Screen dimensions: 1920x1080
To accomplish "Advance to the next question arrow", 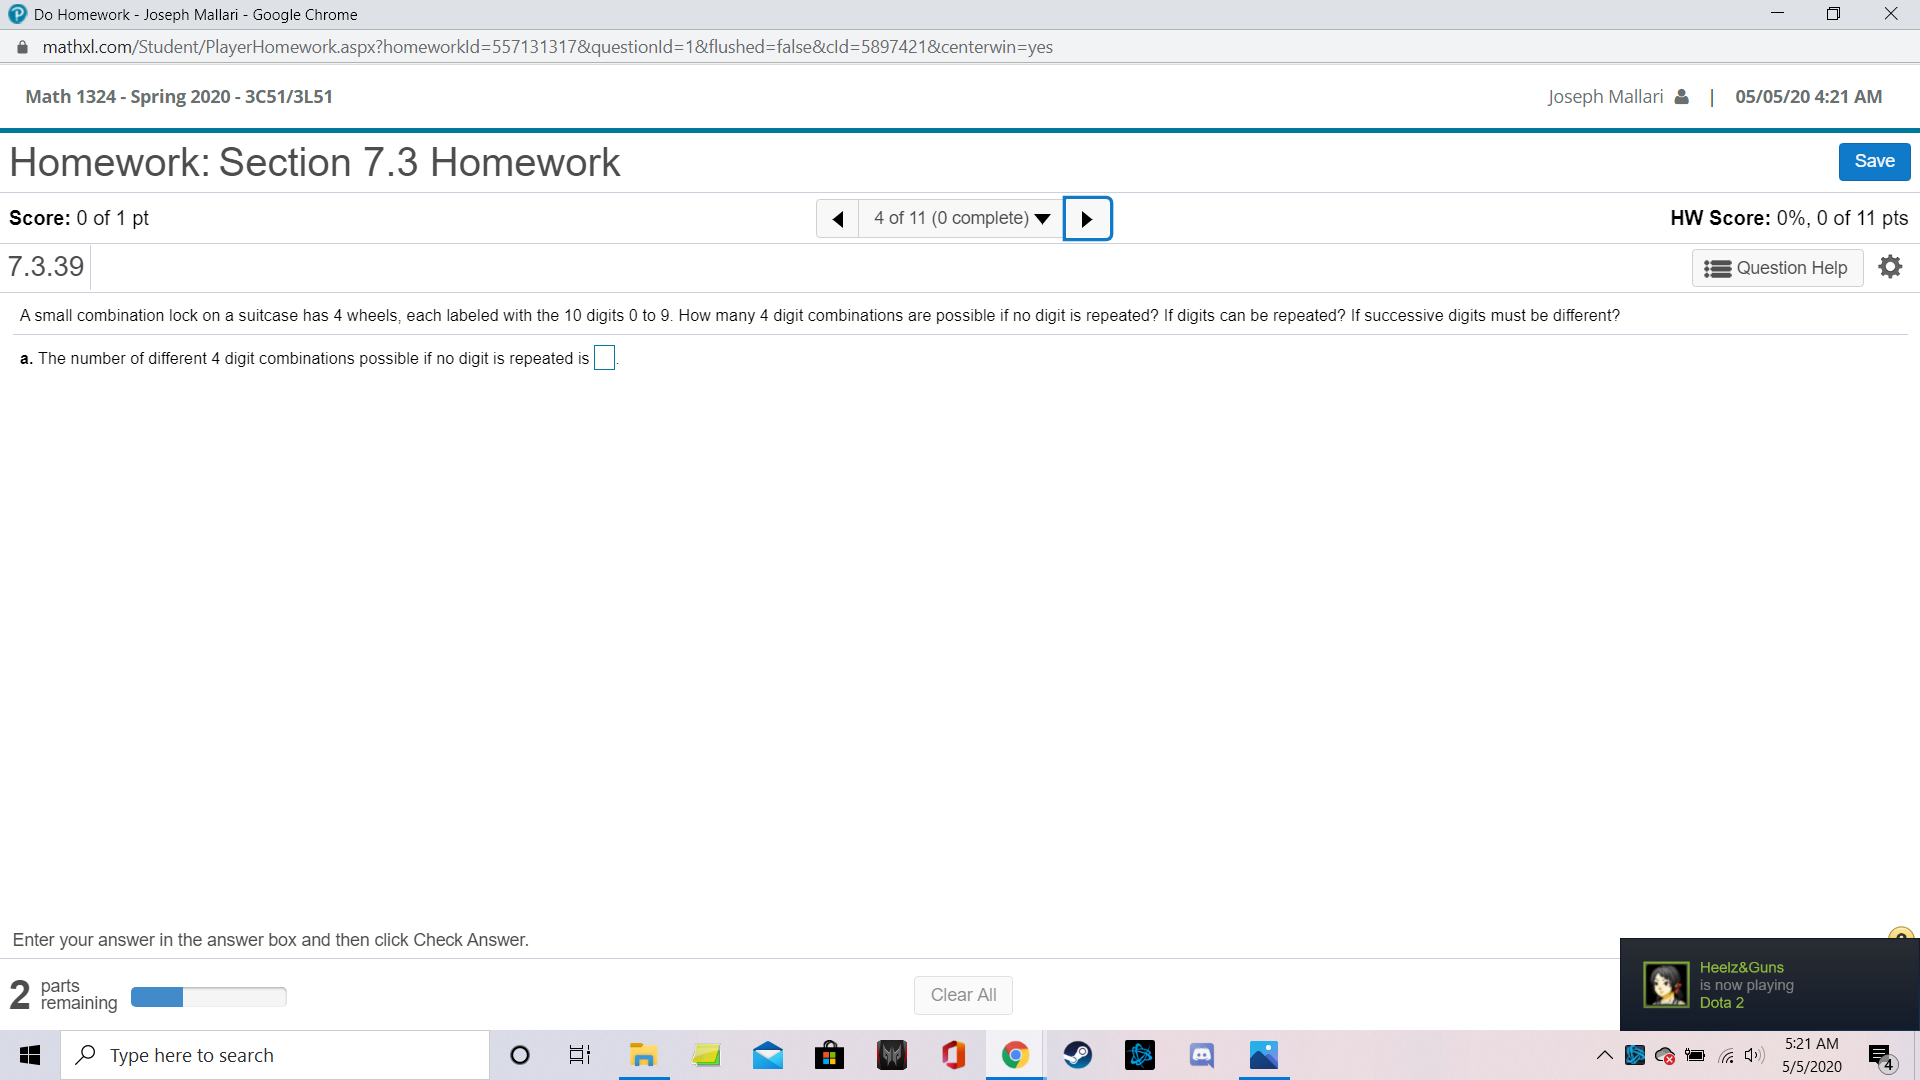I will [1087, 218].
